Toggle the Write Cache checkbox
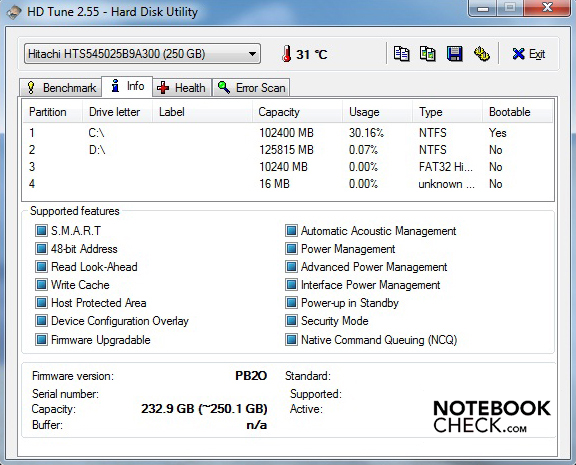Screen dimensions: 576x465 (41, 285)
